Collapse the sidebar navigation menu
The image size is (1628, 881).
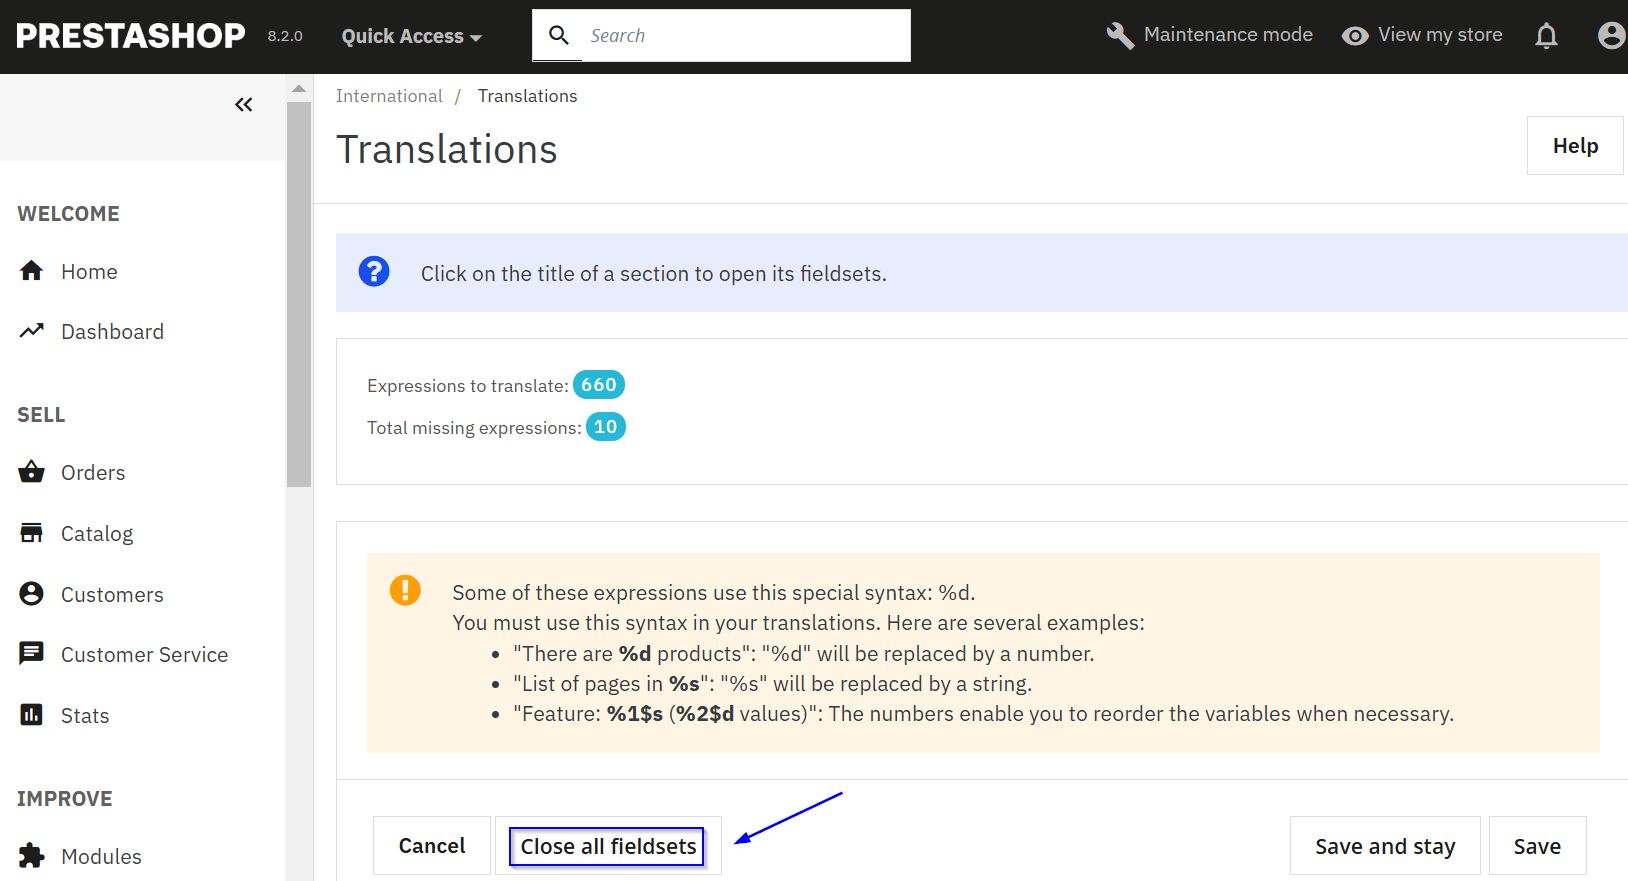click(x=243, y=105)
